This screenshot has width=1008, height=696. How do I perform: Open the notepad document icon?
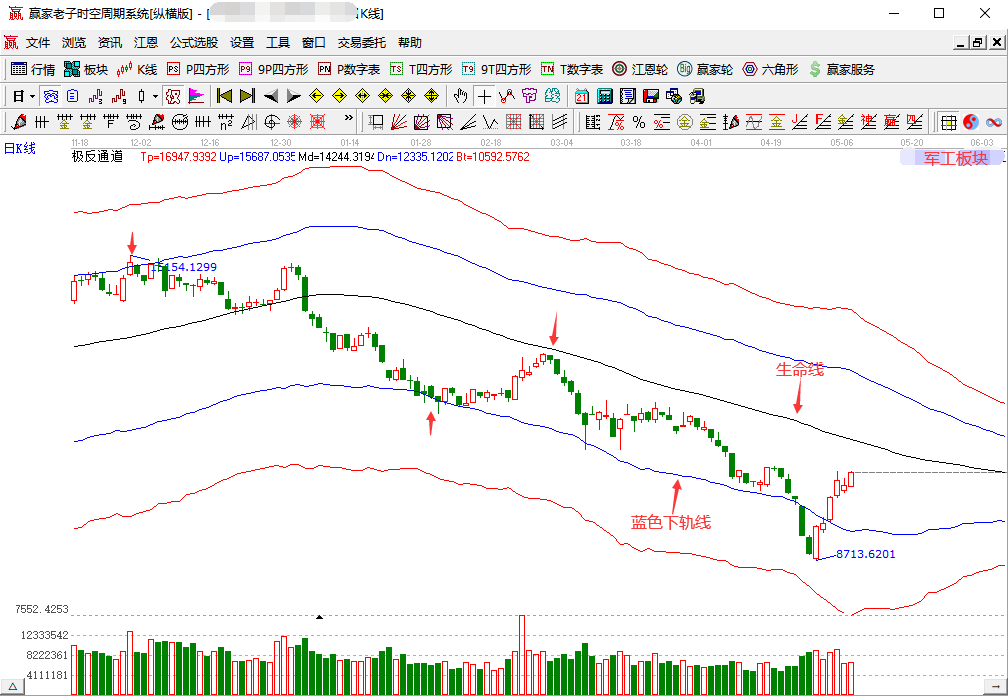(628, 96)
